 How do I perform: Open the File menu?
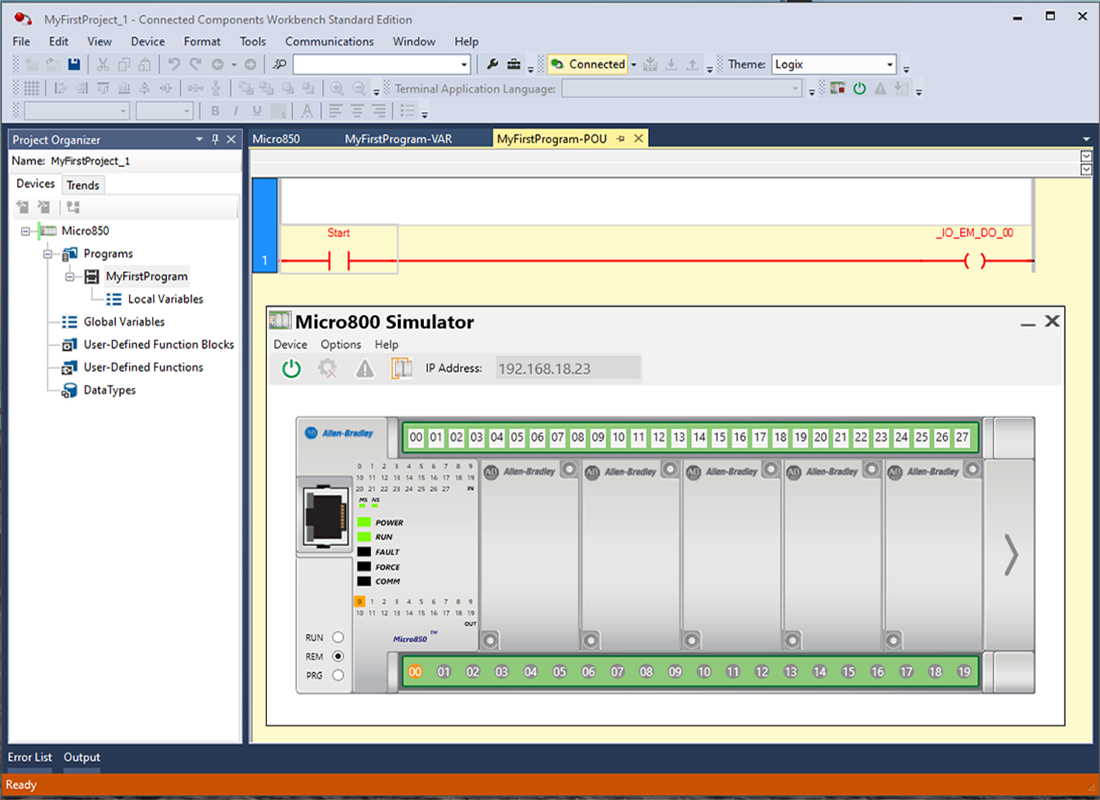point(21,41)
